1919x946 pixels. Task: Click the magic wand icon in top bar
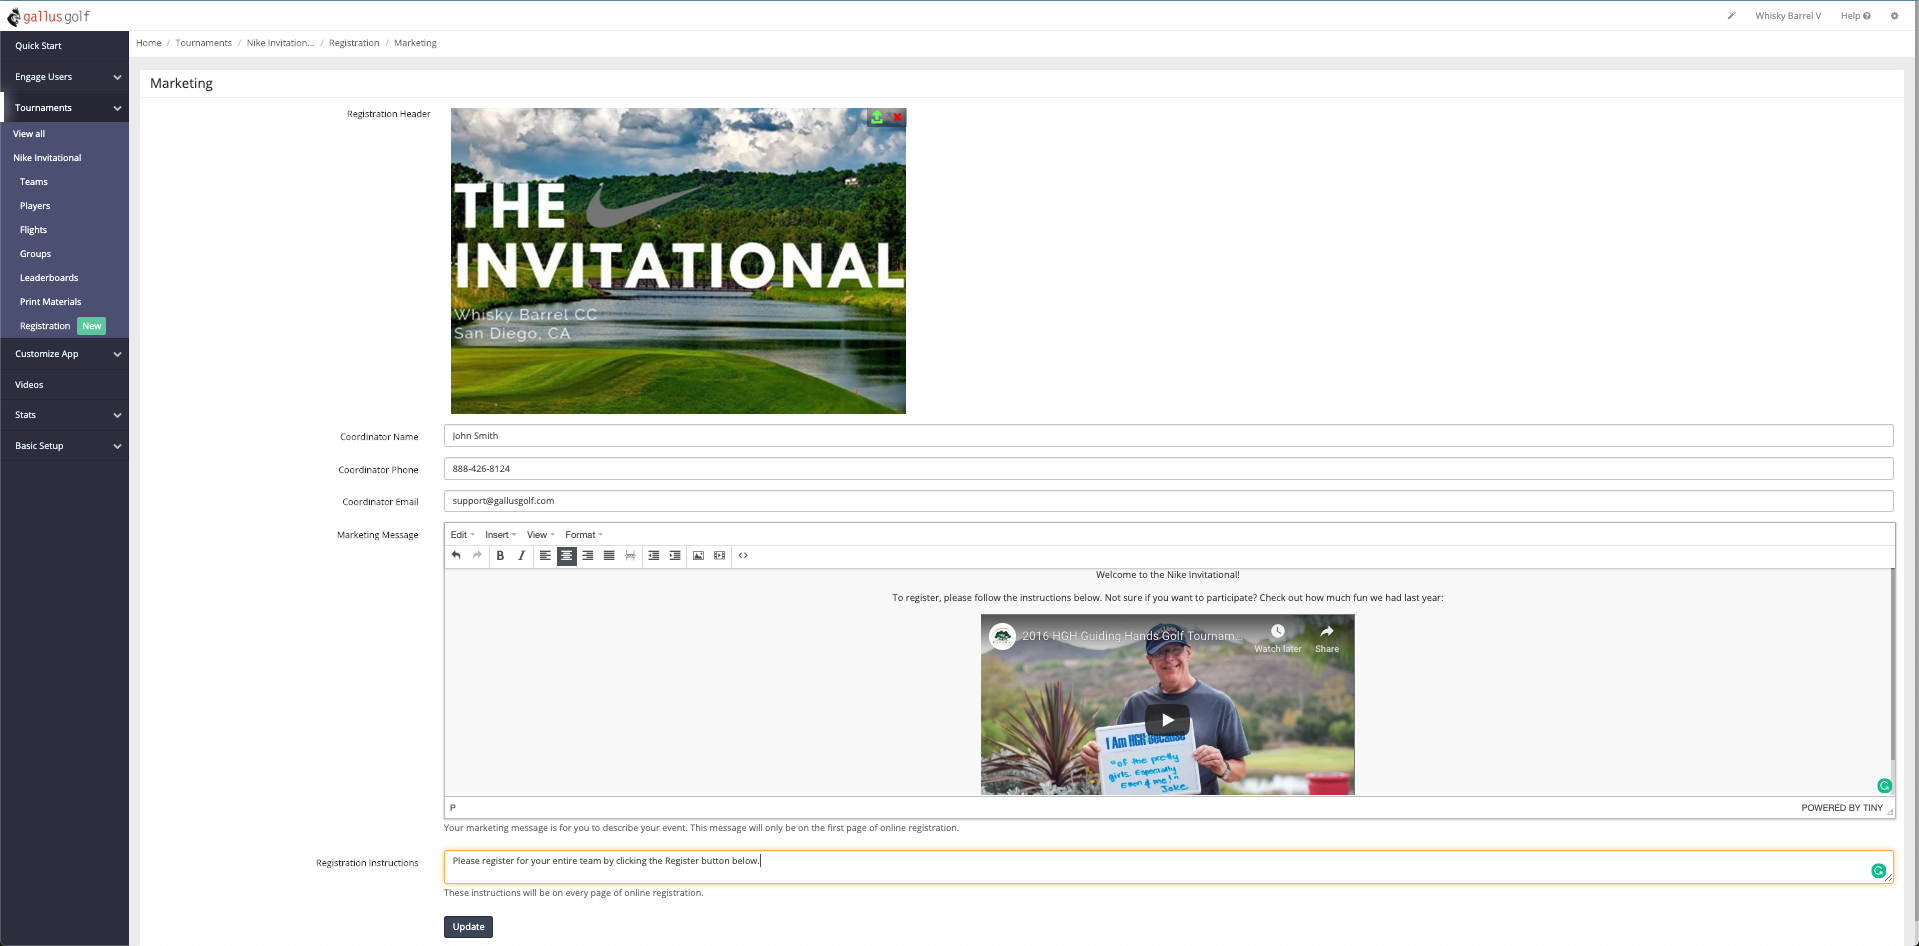pos(1731,16)
